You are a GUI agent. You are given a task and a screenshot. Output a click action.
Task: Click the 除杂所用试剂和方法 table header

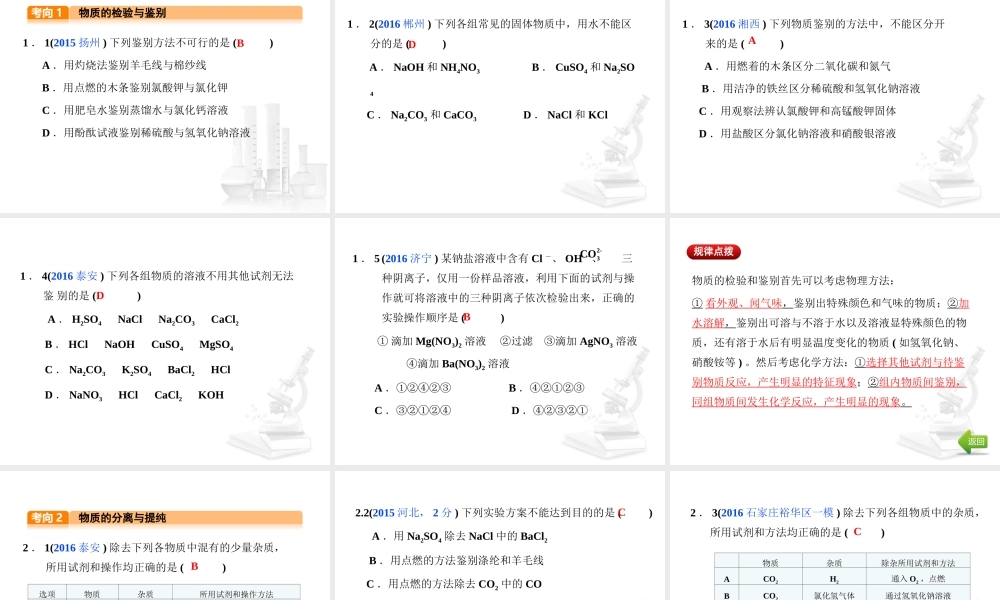tap(924, 563)
